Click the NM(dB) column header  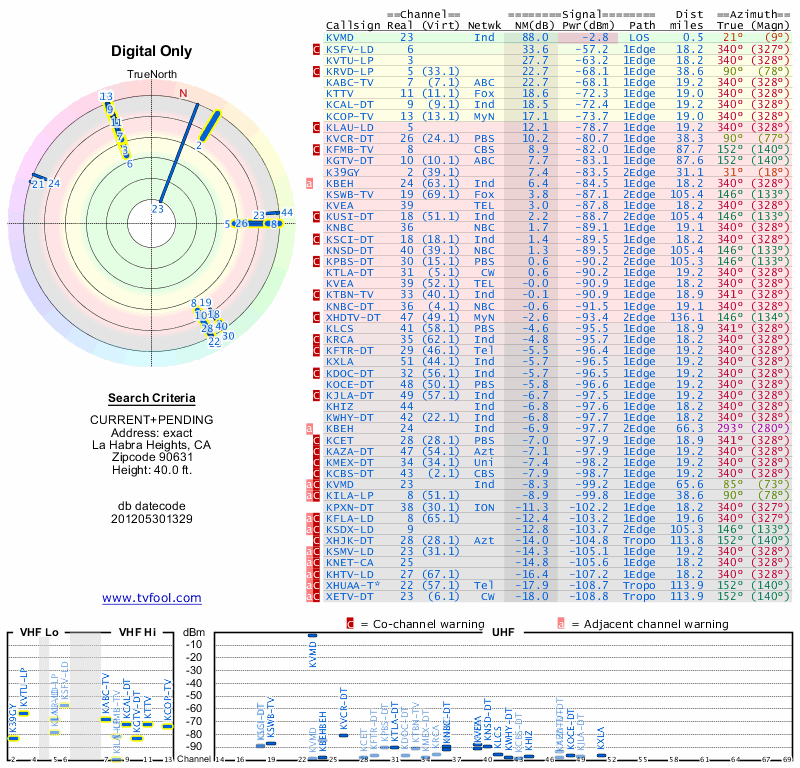534,25
